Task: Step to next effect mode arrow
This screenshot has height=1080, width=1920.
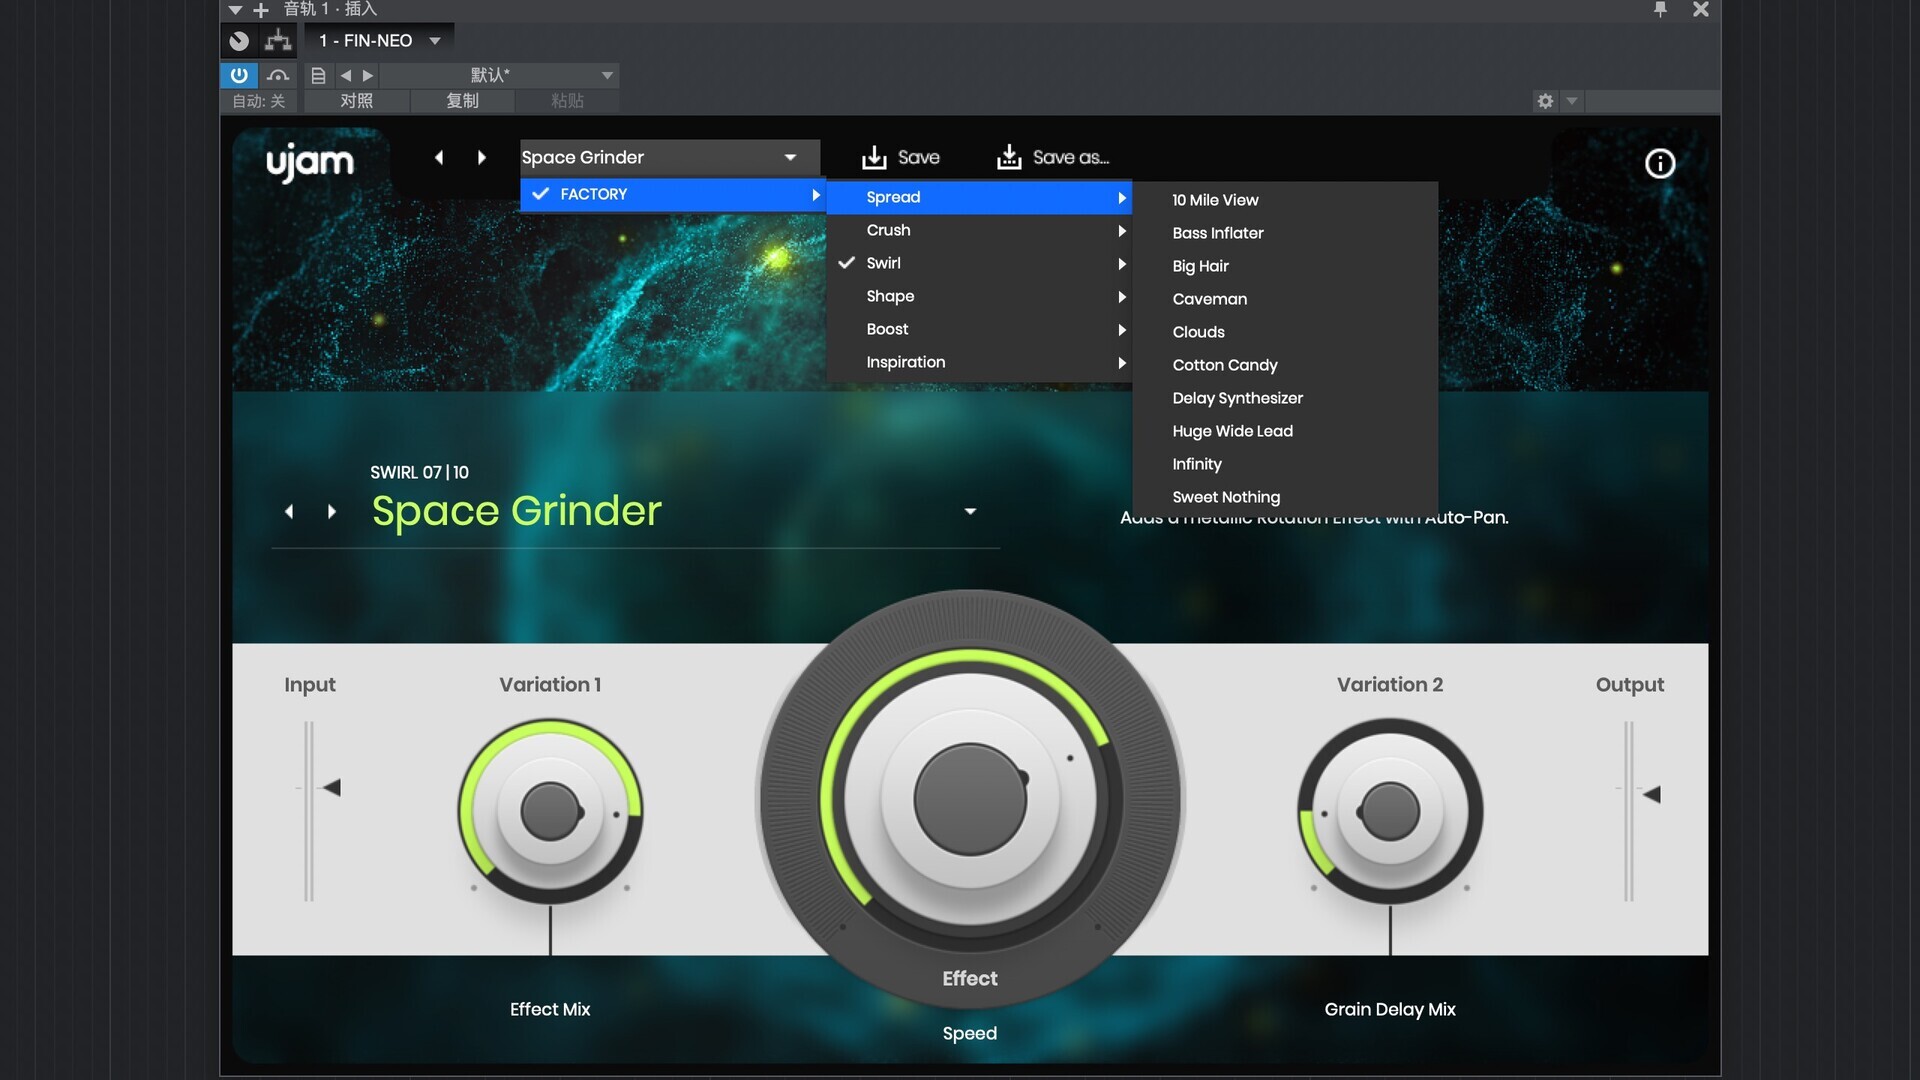Action: [332, 512]
